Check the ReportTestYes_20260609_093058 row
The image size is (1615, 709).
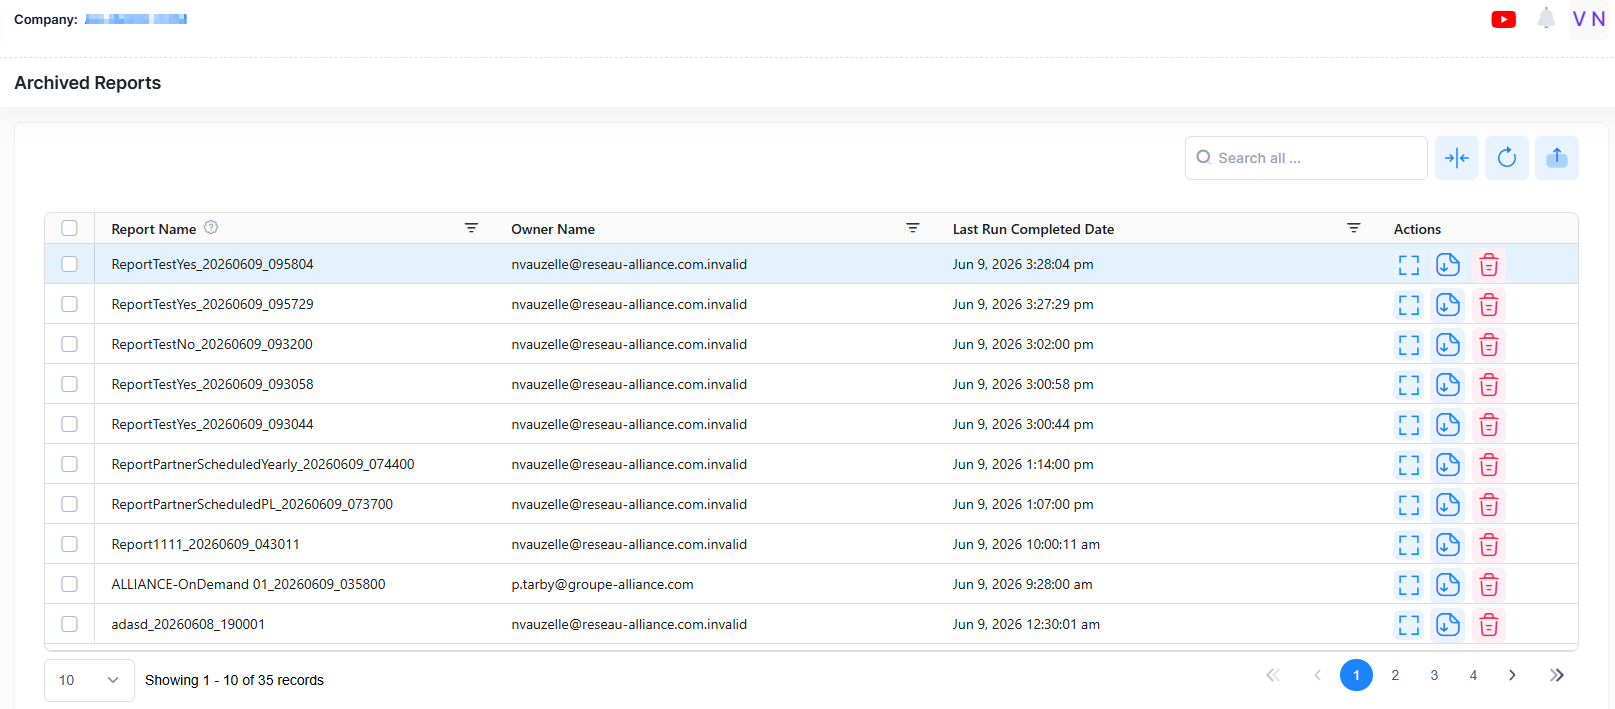pyautogui.click(x=69, y=384)
